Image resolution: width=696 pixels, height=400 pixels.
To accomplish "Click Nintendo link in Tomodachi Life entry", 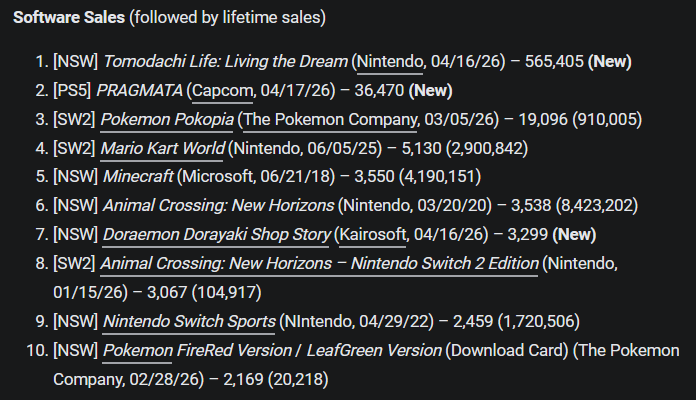I will coord(390,62).
